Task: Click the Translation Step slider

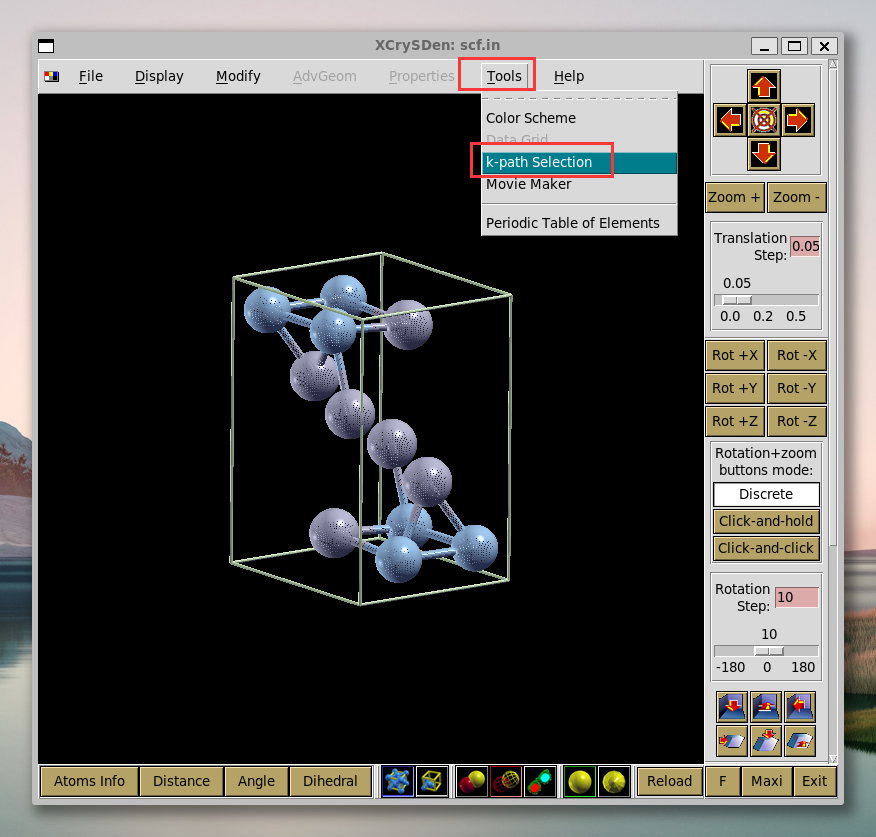Action: [766, 300]
